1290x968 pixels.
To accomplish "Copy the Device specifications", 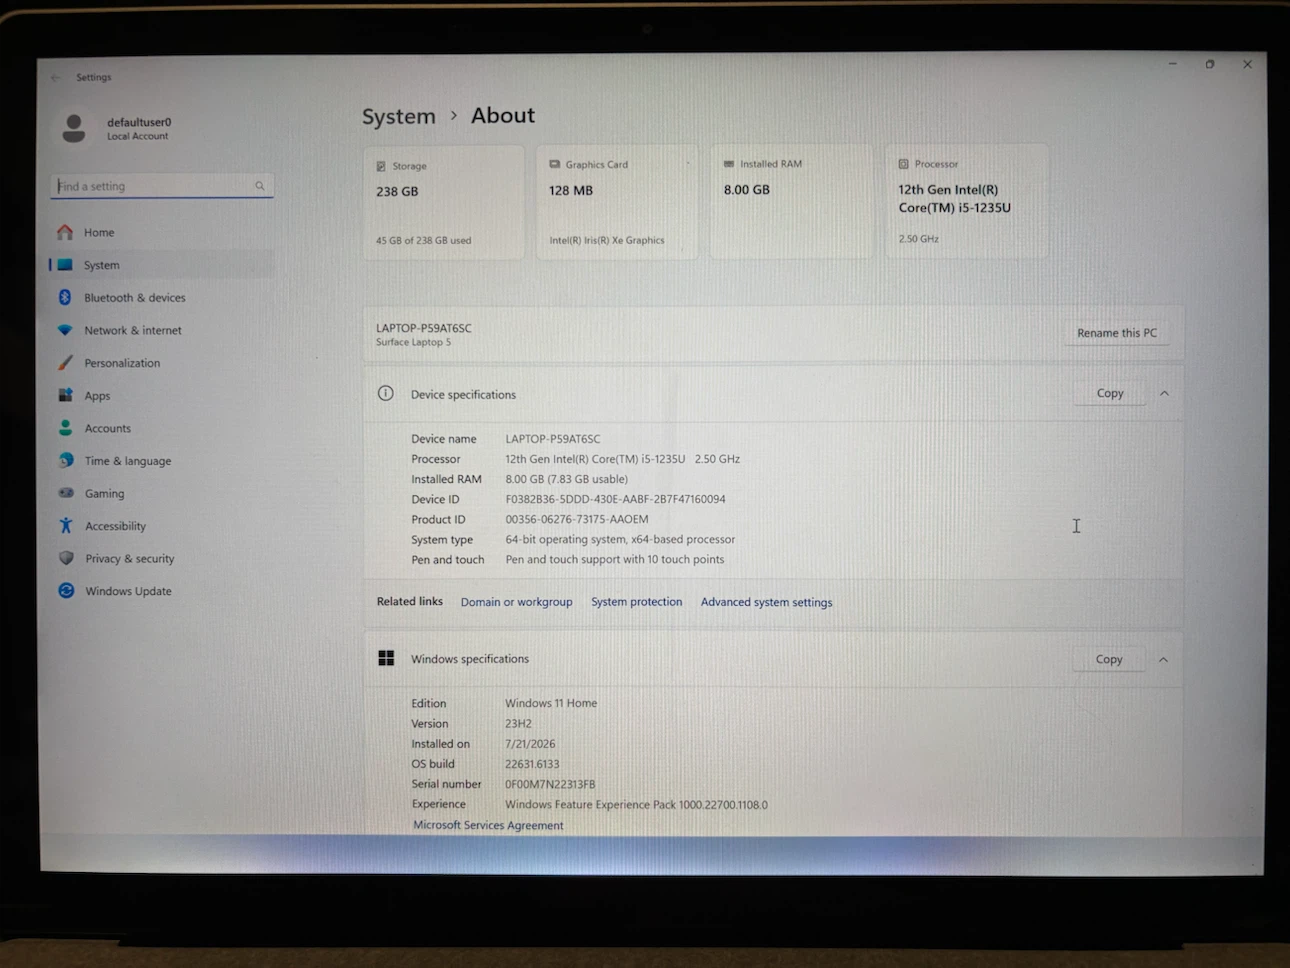I will click(x=1110, y=393).
